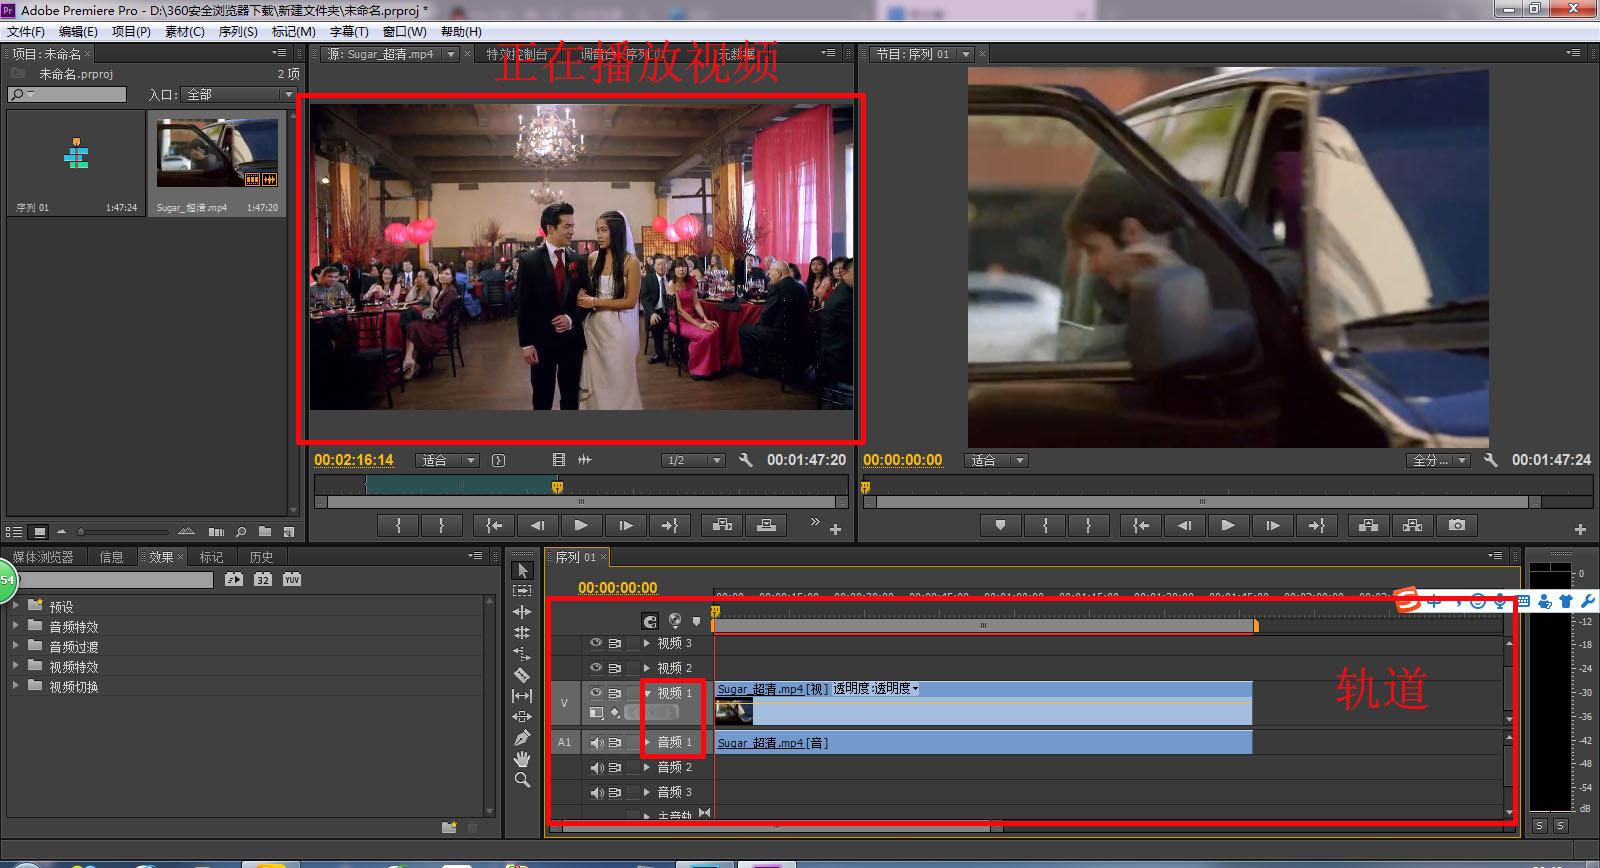This screenshot has height=868, width=1600.
Task: Export frame with camera icon
Action: [x=1457, y=525]
